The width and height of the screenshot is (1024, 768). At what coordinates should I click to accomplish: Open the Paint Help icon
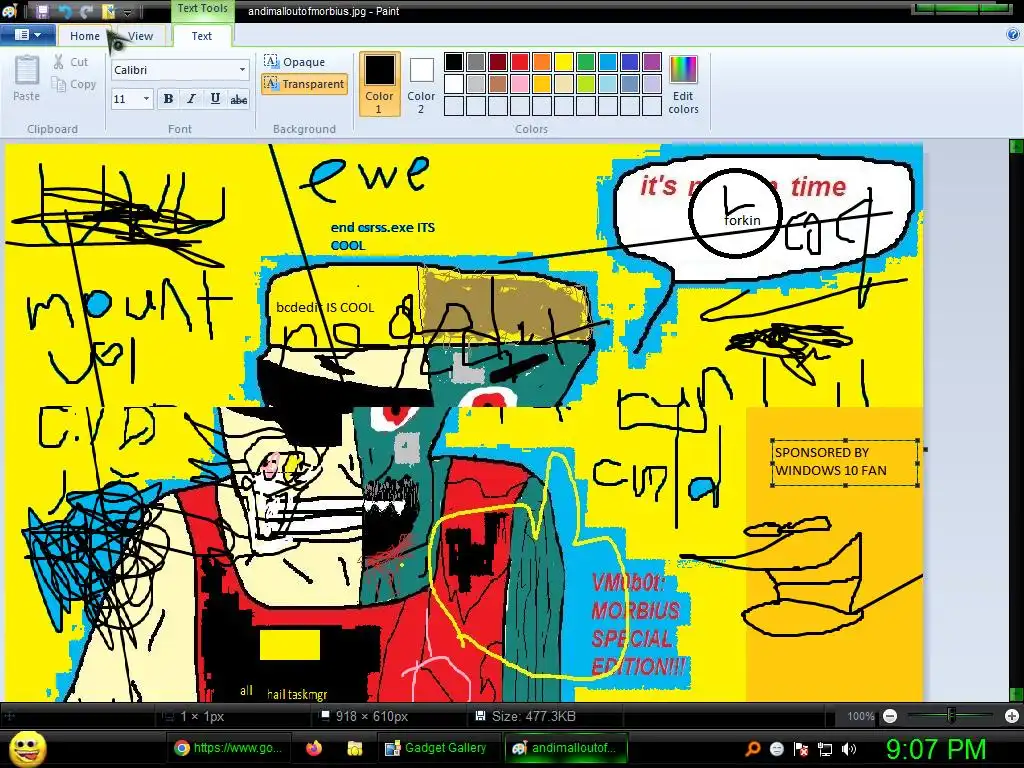point(1013,35)
